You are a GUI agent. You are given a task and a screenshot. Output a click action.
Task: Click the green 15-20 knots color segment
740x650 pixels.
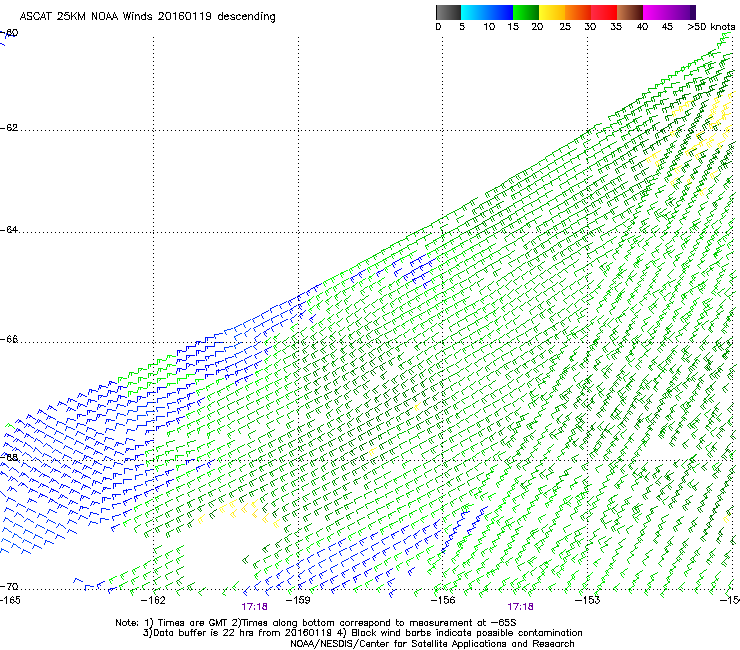pos(526,12)
